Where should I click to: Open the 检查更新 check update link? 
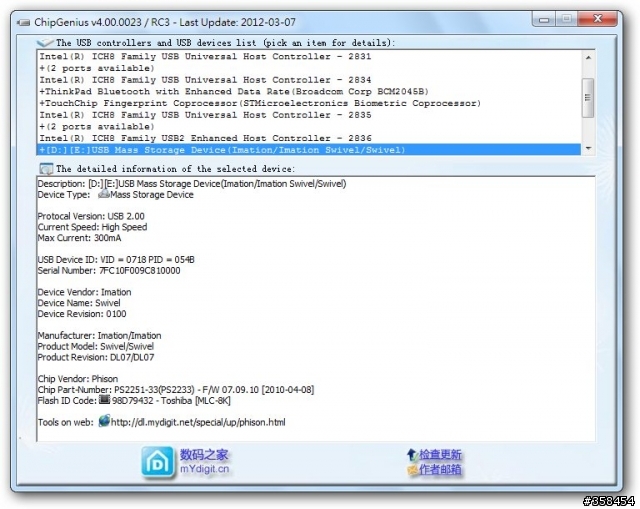point(440,454)
